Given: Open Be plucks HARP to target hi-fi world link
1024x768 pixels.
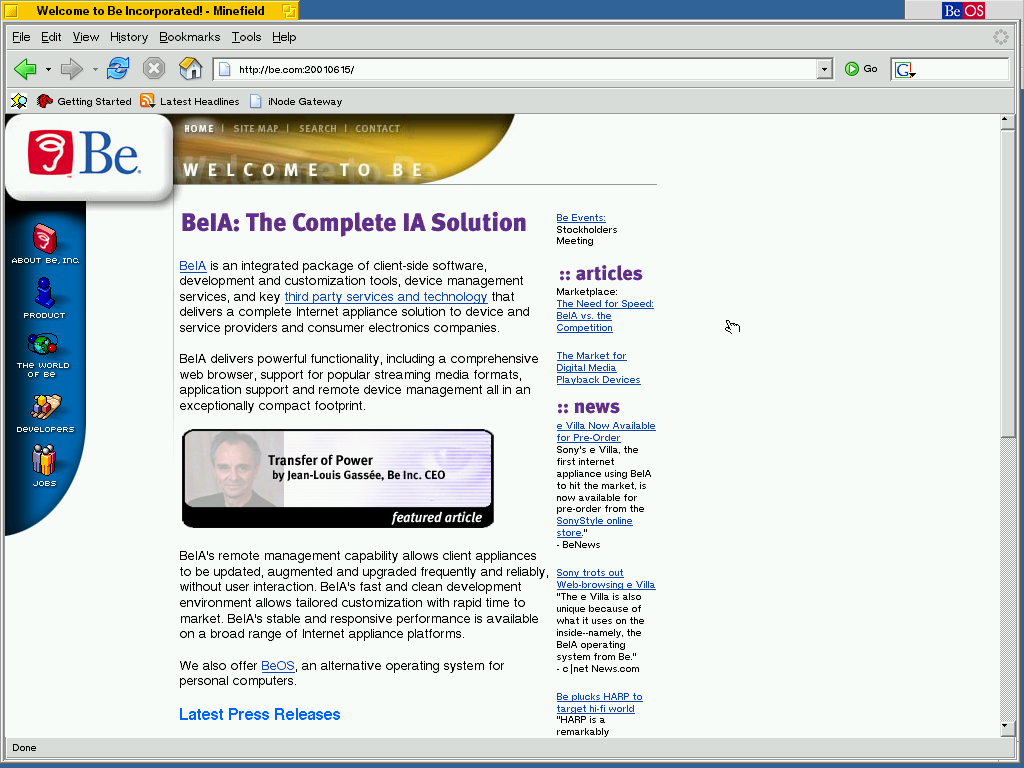Looking at the screenshot, I should coord(599,703).
